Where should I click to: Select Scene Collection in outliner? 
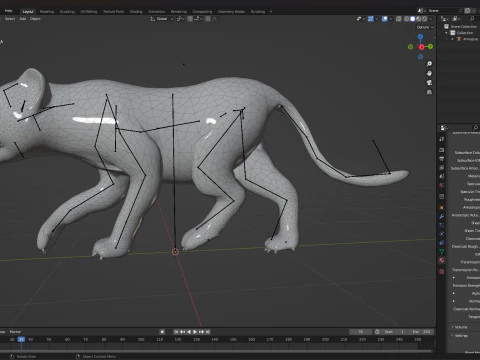[x=464, y=26]
